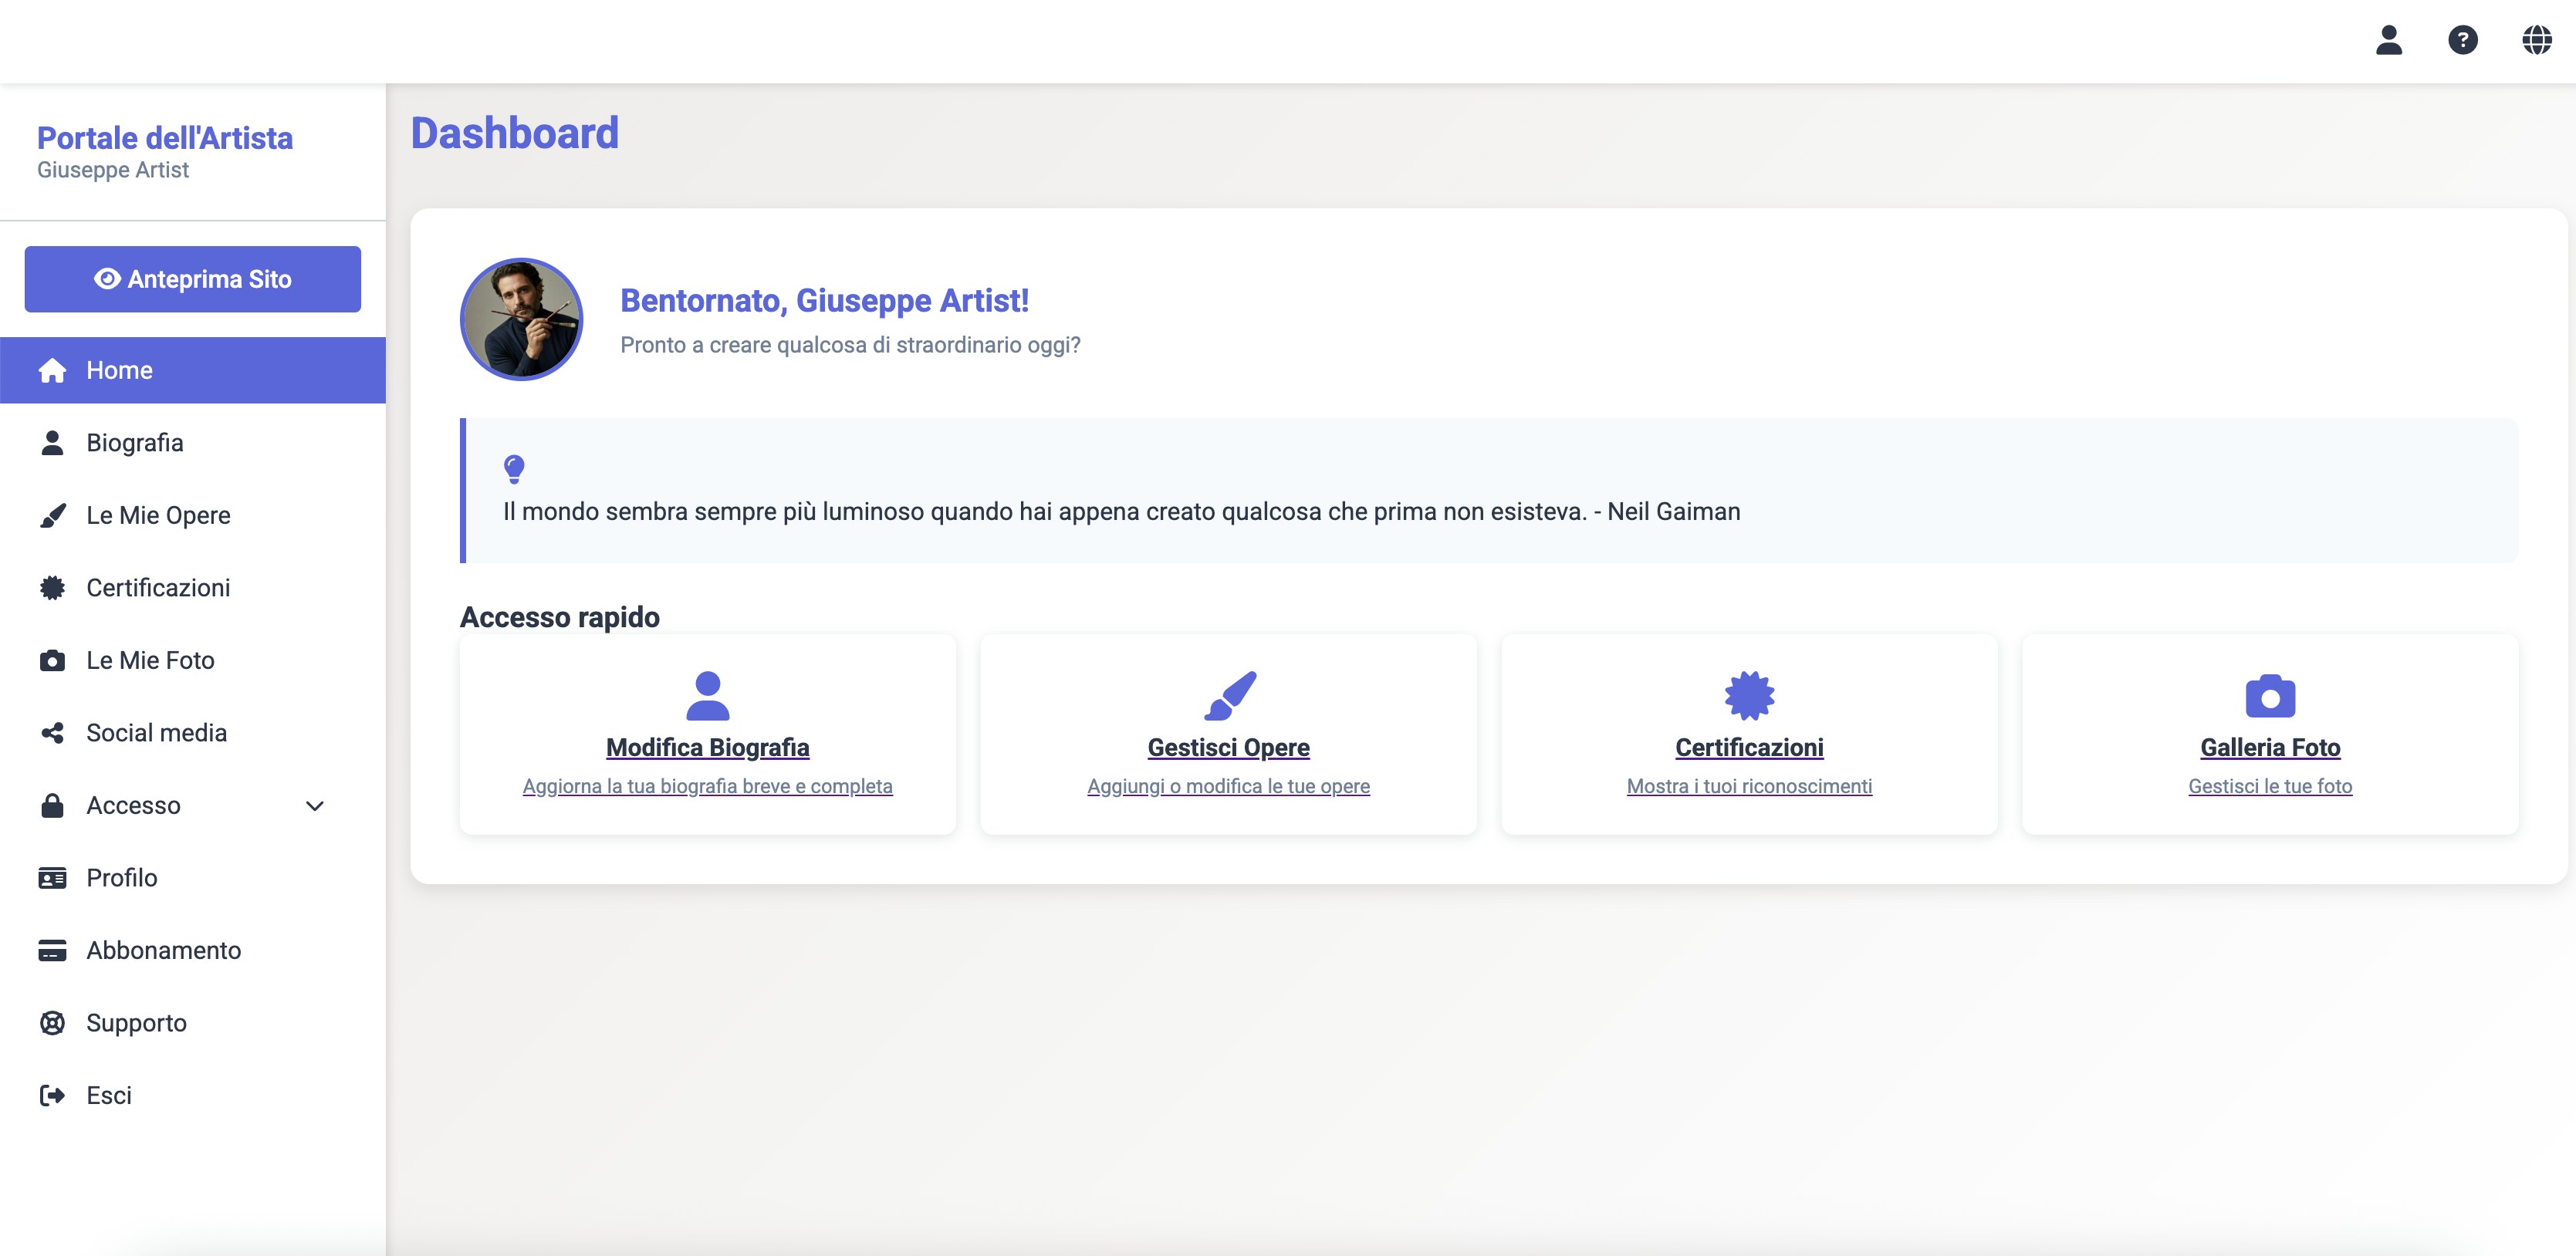Open Biografia from the sidebar
The width and height of the screenshot is (2576, 1256).
193,443
